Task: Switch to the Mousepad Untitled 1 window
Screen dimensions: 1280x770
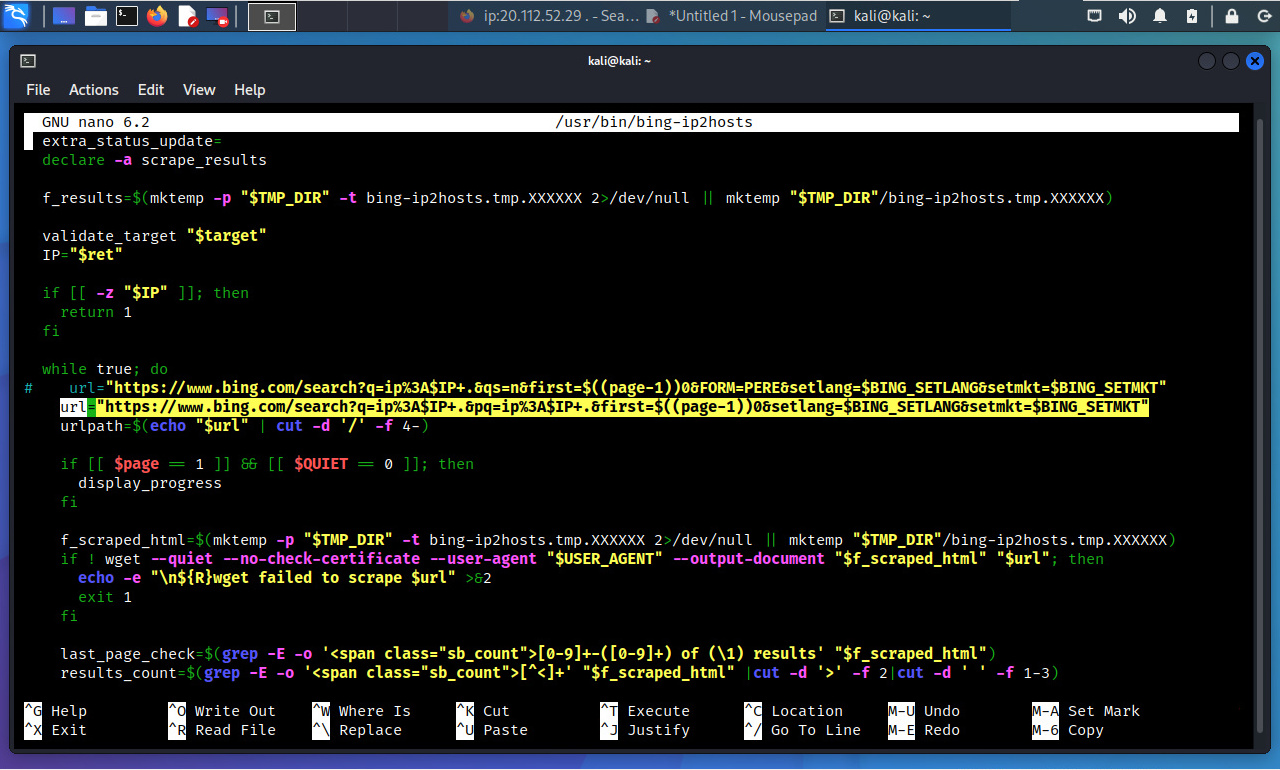Action: [731, 16]
